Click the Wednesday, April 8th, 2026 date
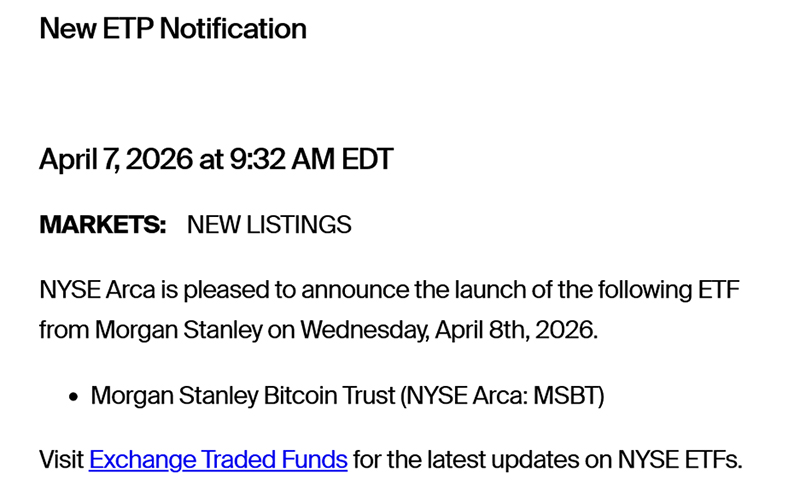The height and width of the screenshot is (495, 800). click(446, 328)
